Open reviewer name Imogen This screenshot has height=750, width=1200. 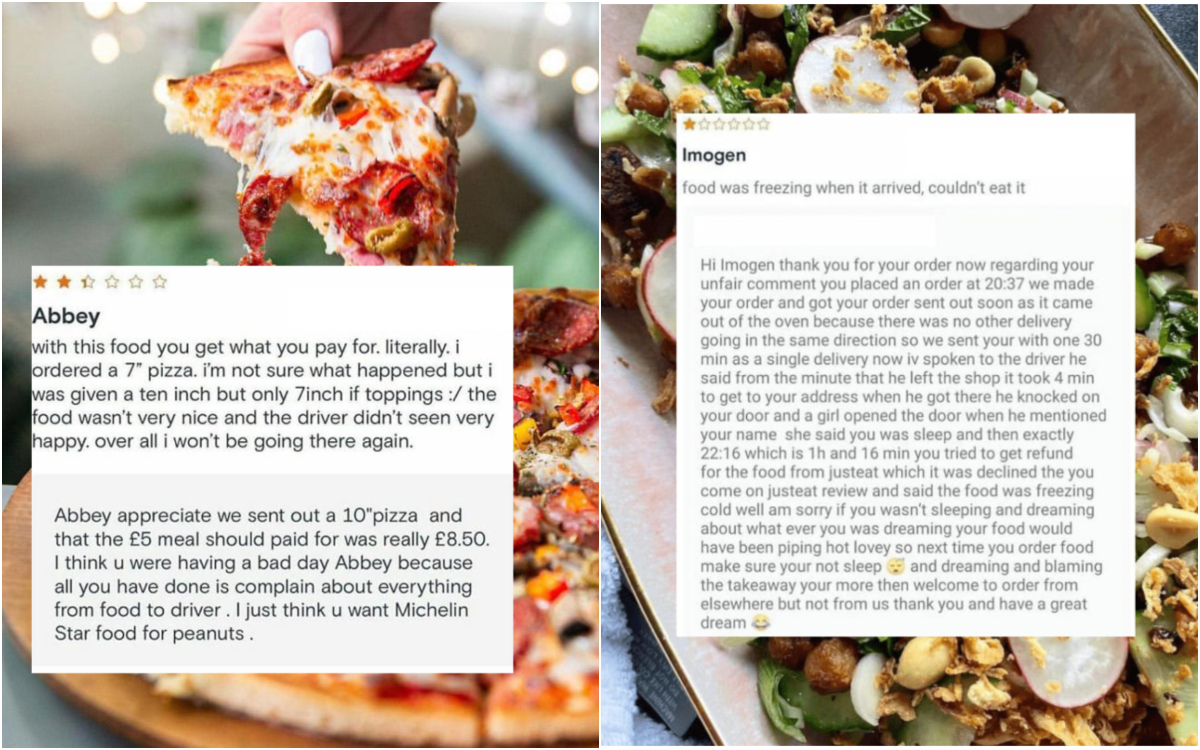tap(714, 156)
